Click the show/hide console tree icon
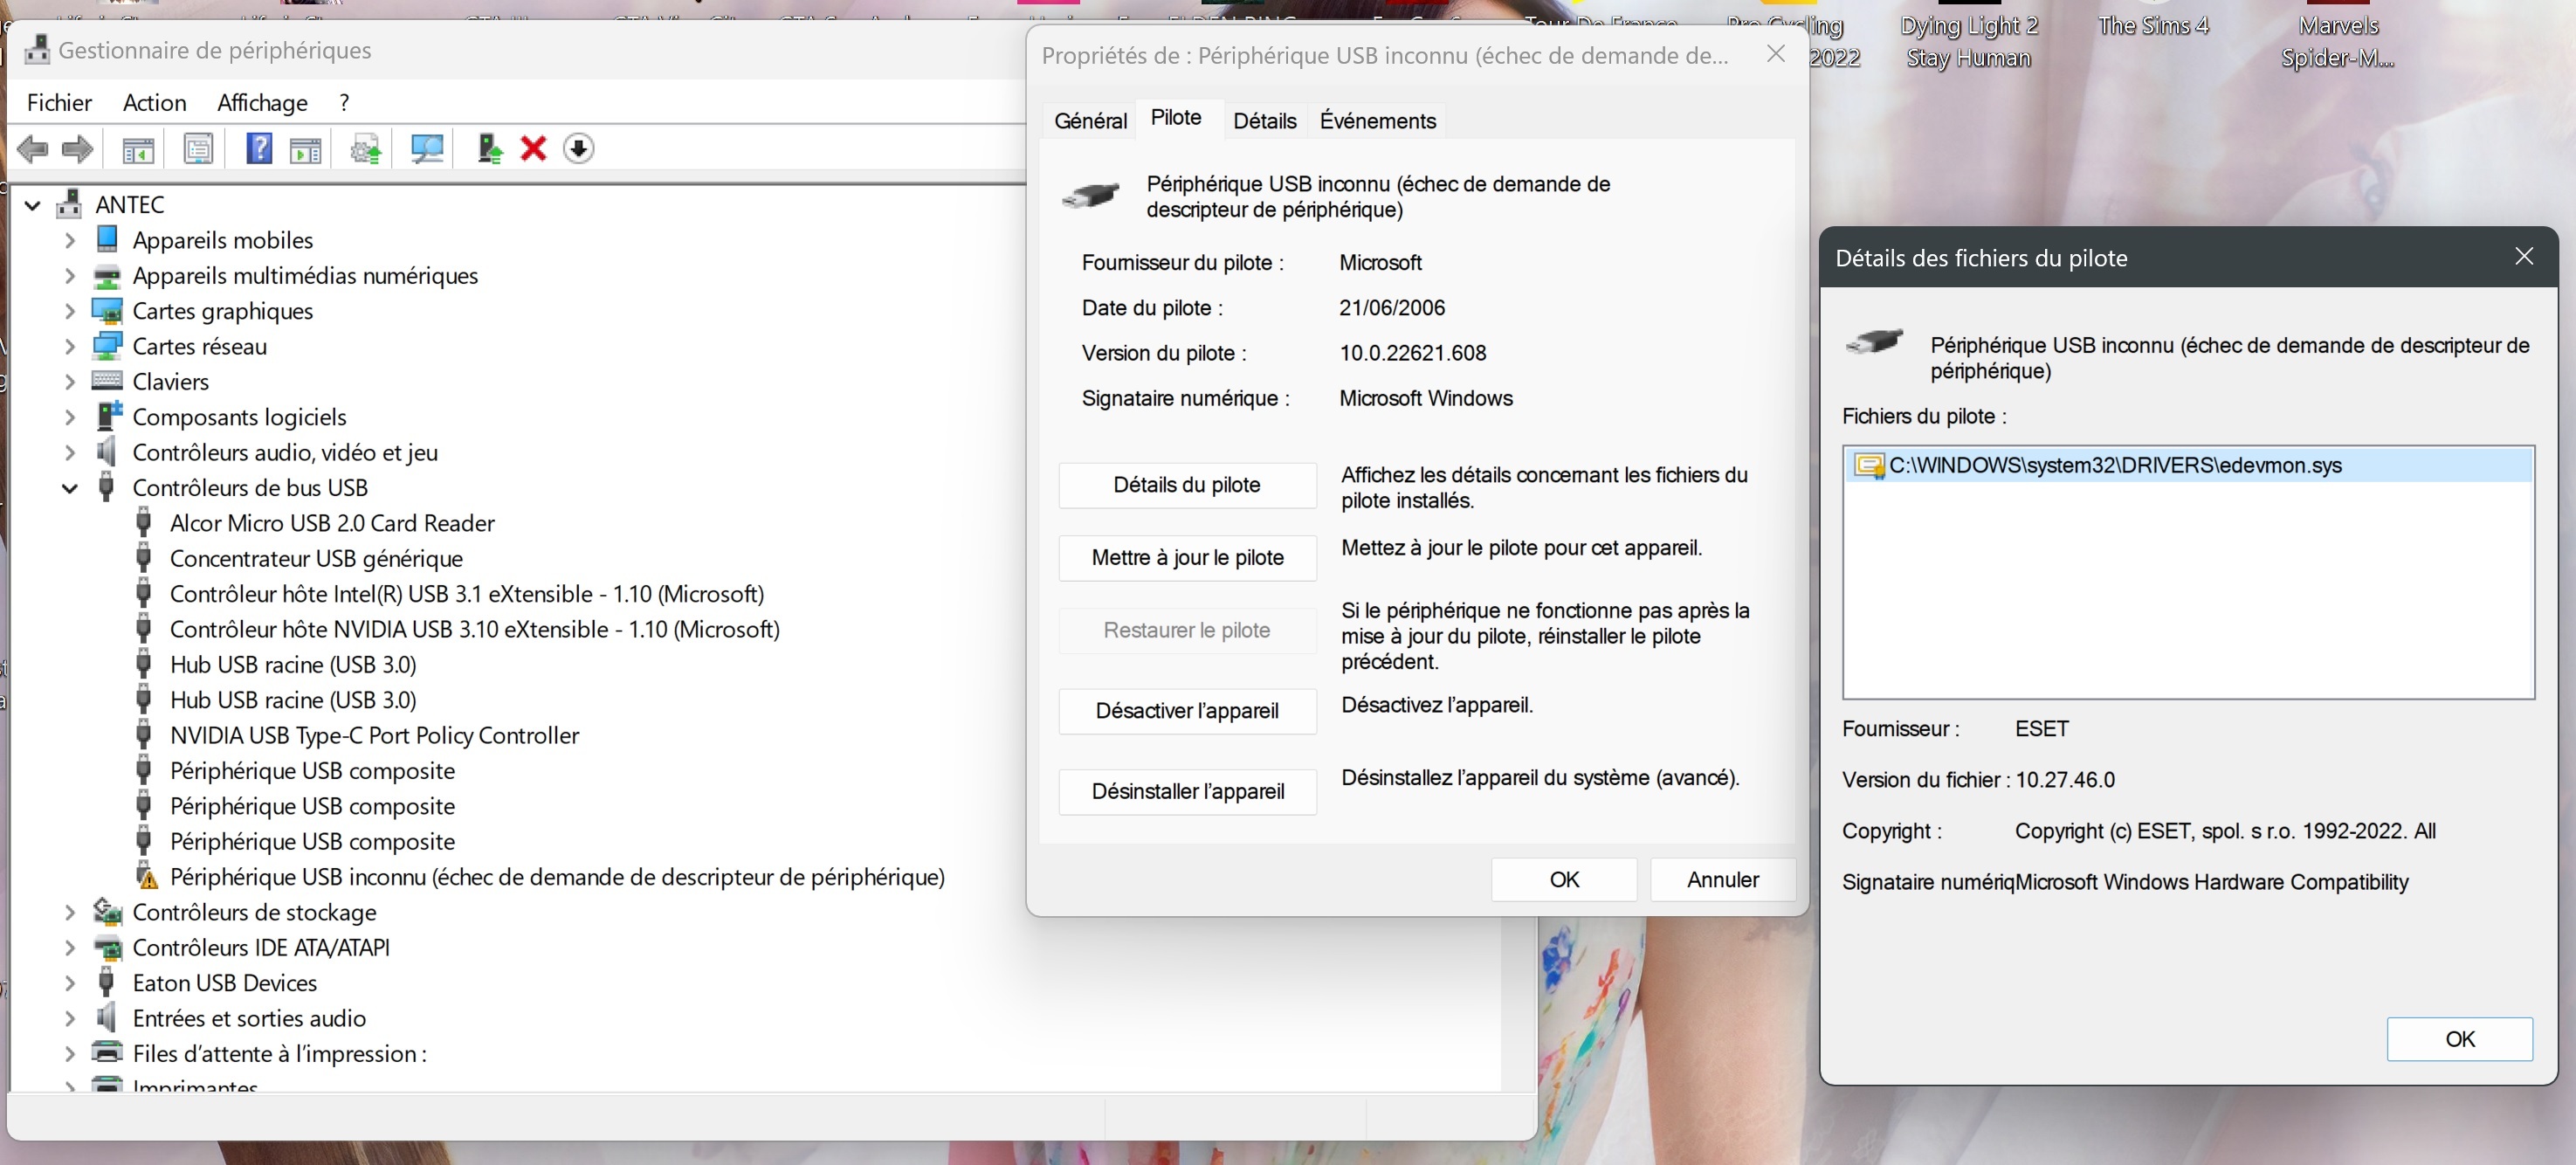 [x=138, y=149]
